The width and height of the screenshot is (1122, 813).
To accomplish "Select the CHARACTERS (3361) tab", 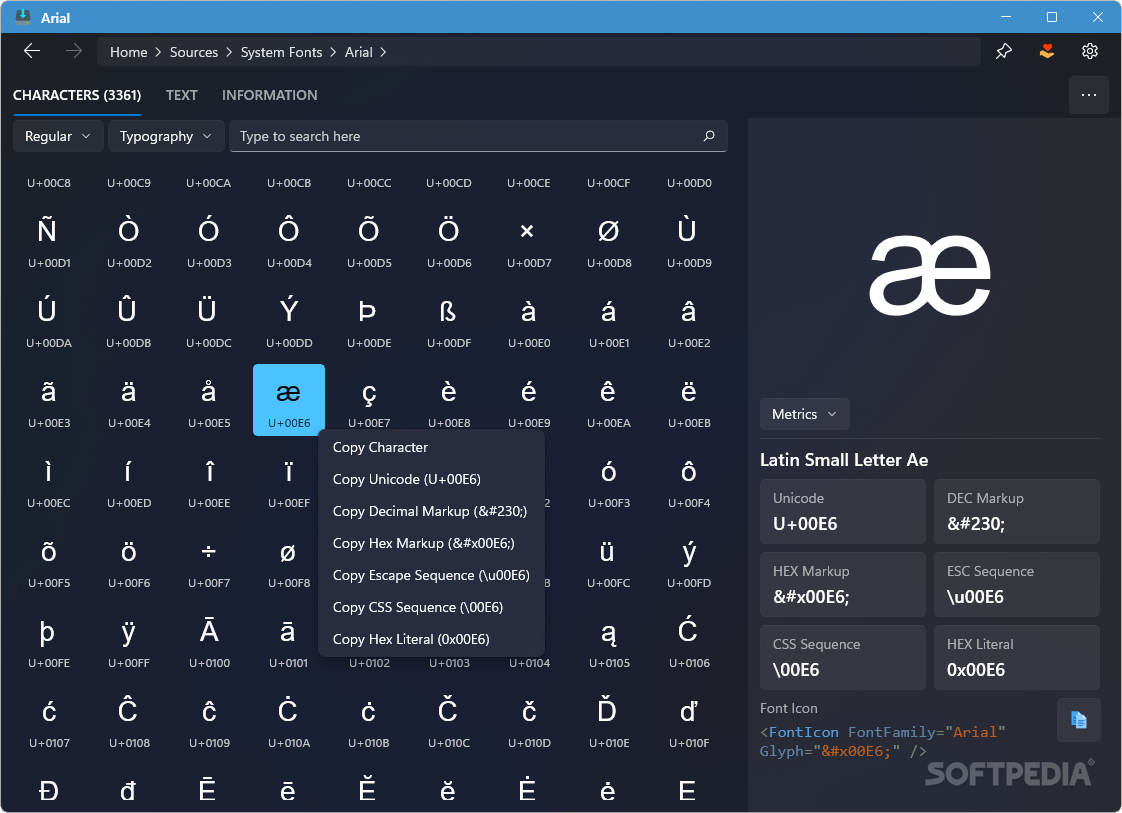I will tap(77, 95).
